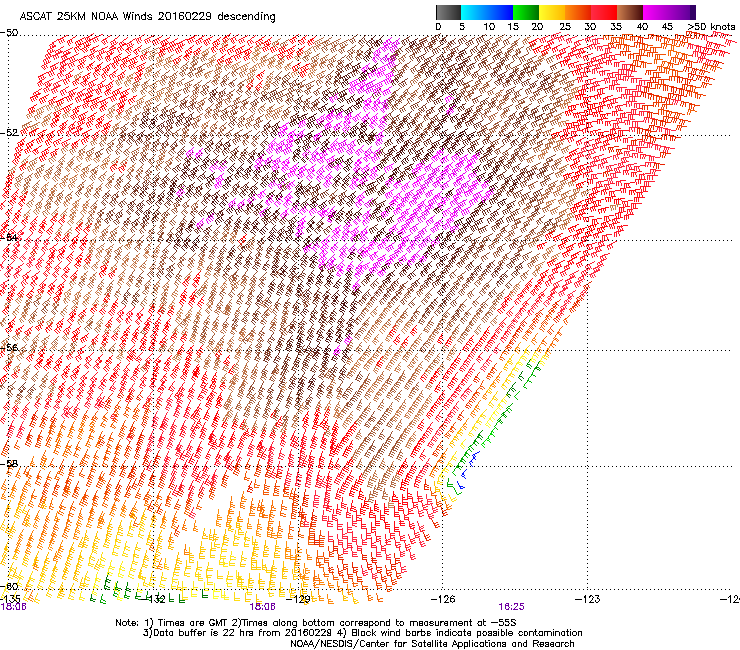The height and width of the screenshot is (650, 740).
Task: Click the -60 latitude axis label
Action: tap(9, 587)
